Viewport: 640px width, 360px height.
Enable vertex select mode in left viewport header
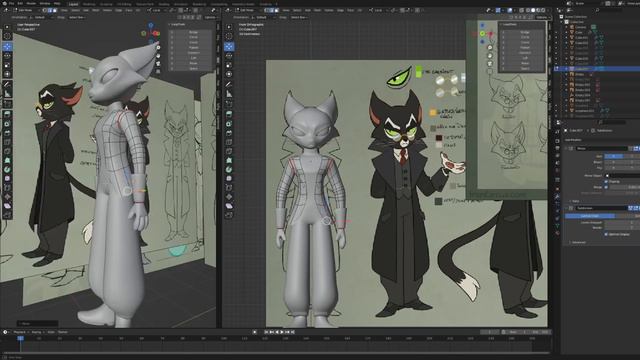[45, 10]
